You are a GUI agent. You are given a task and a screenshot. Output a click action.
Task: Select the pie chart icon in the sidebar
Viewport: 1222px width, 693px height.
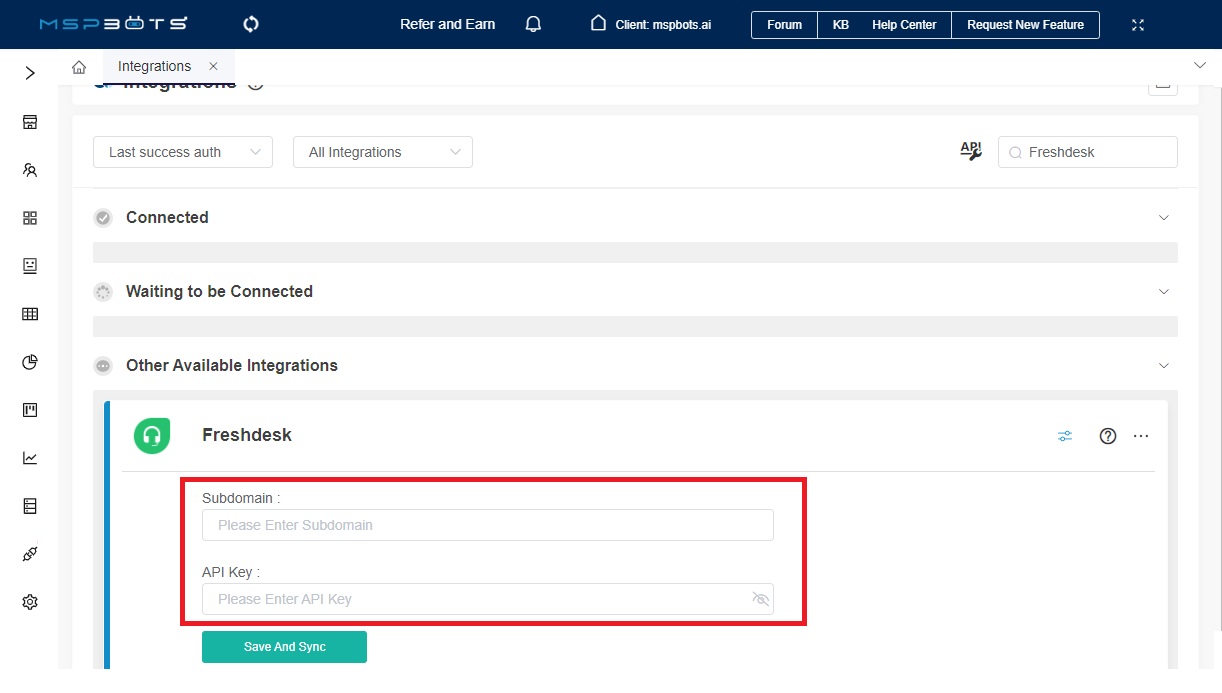pyautogui.click(x=29, y=362)
